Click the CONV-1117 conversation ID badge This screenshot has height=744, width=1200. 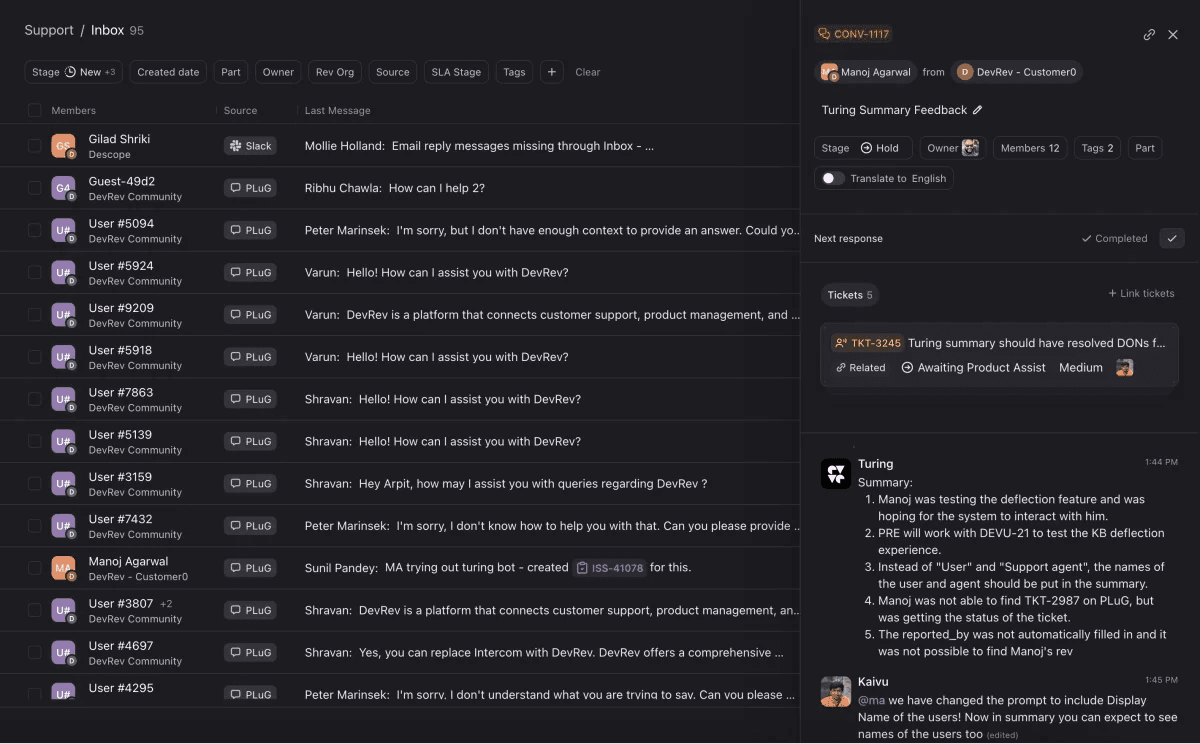853,34
